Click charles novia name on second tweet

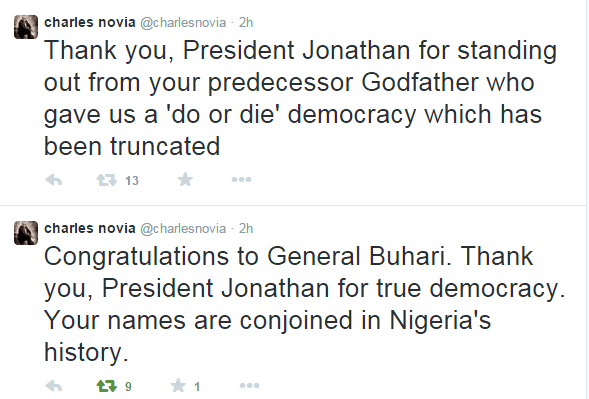tap(90, 228)
